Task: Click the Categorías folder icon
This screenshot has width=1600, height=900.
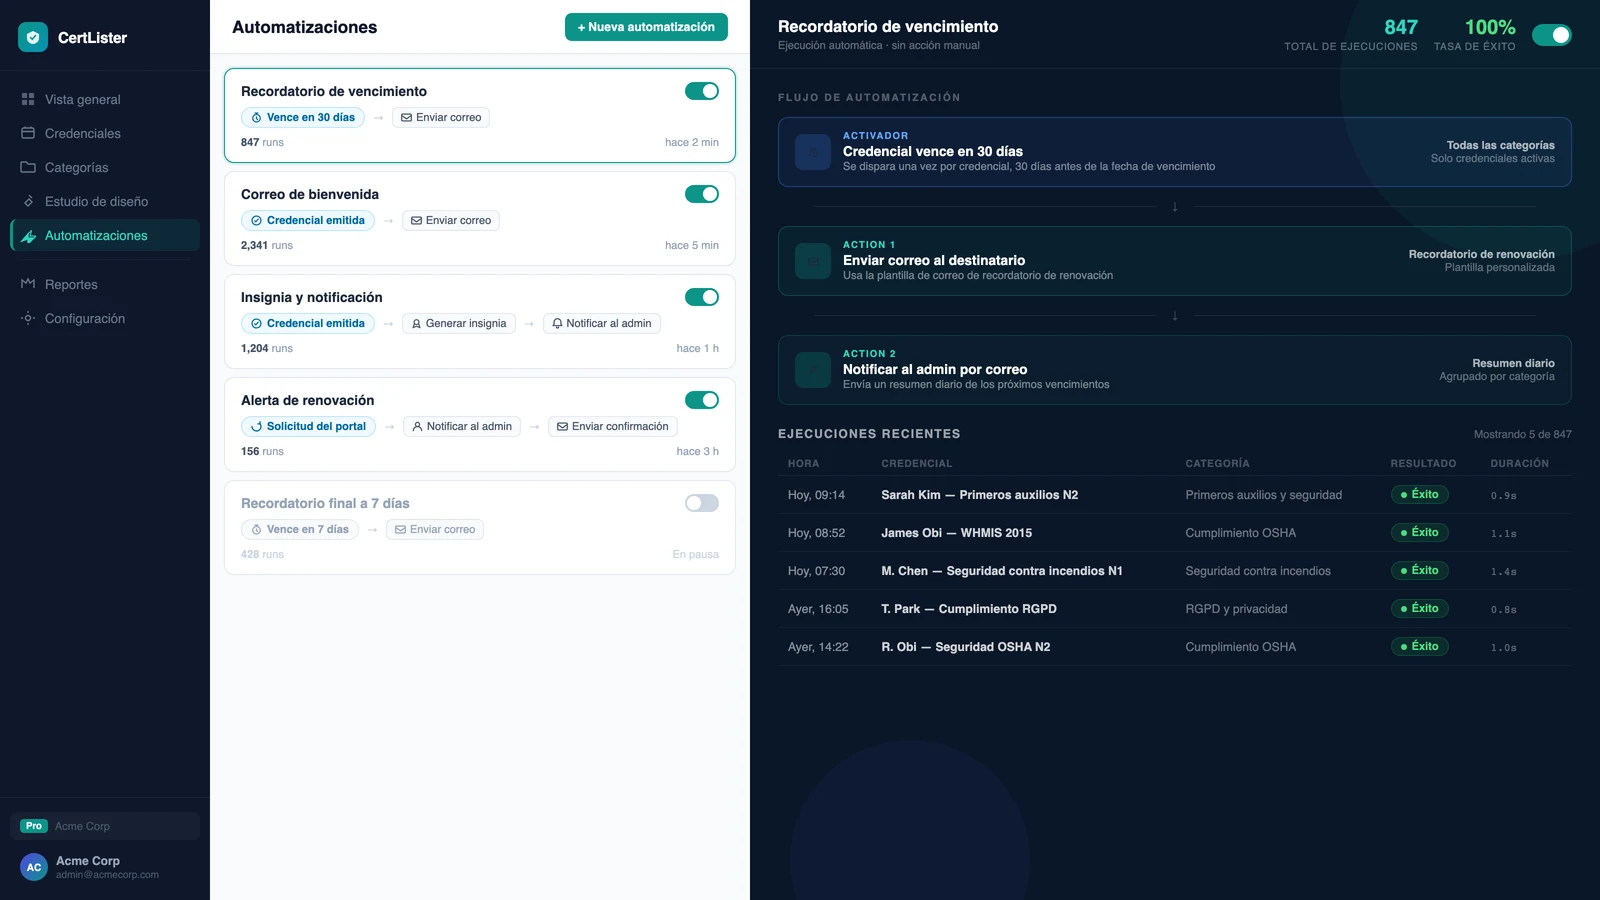Action: pyautogui.click(x=28, y=167)
